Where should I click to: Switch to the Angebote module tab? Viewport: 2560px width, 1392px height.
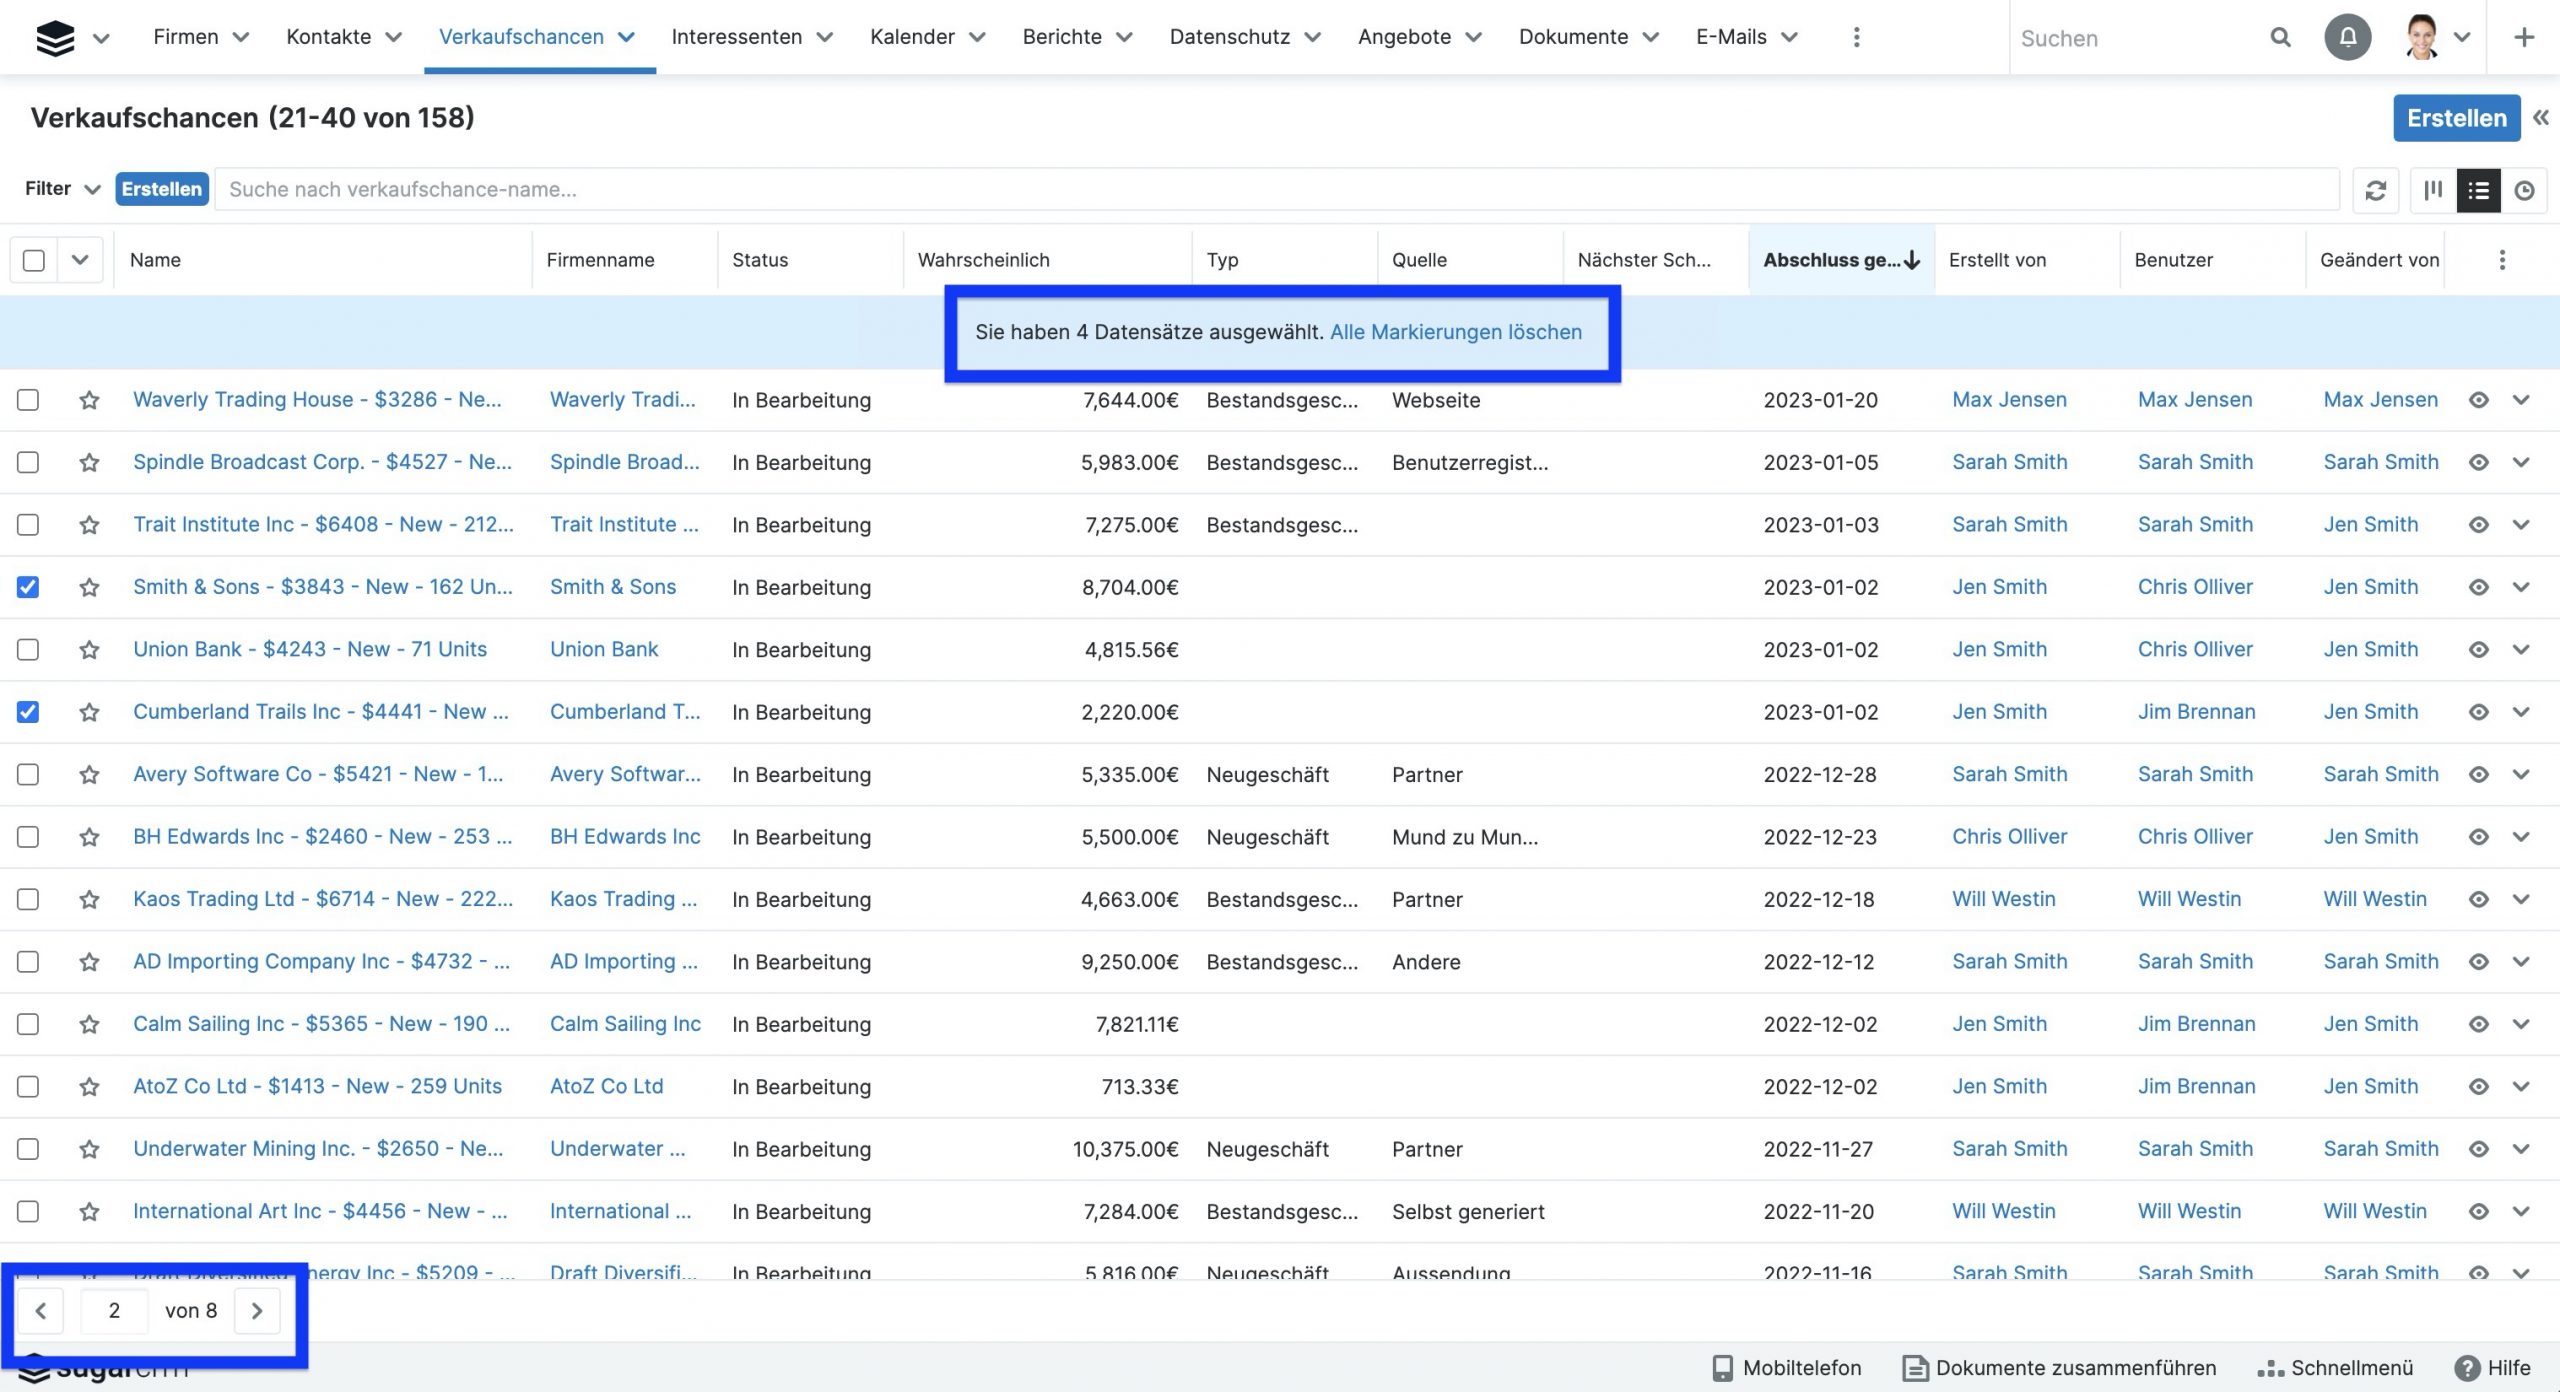pyautogui.click(x=1404, y=37)
